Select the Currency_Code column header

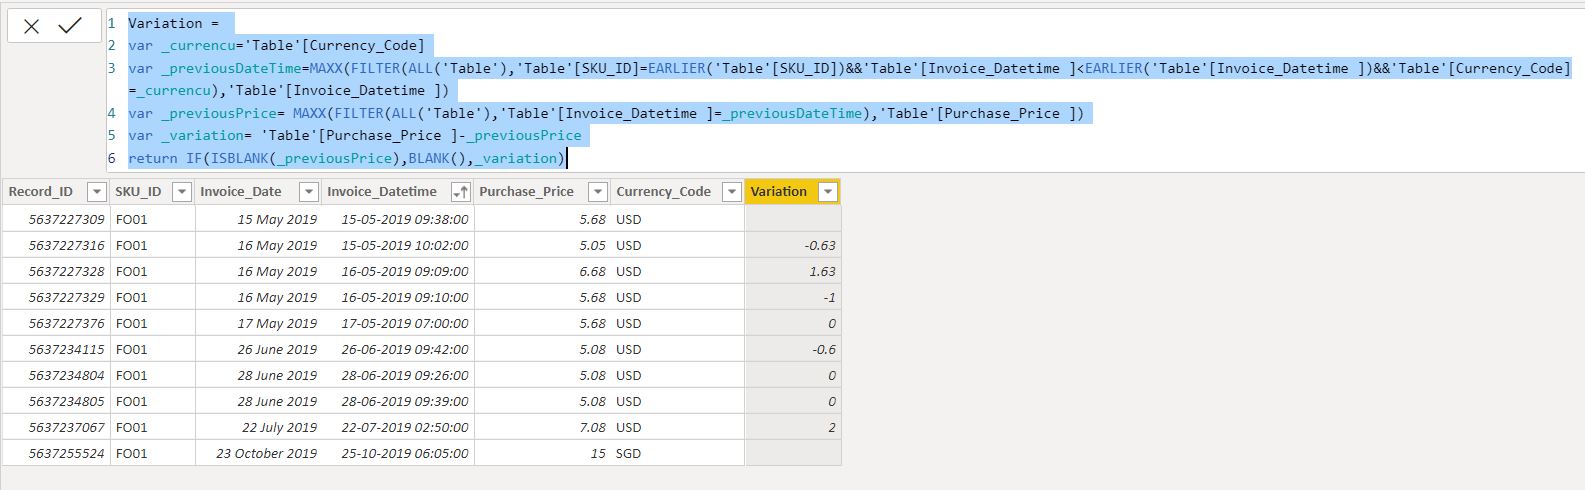[x=677, y=192]
